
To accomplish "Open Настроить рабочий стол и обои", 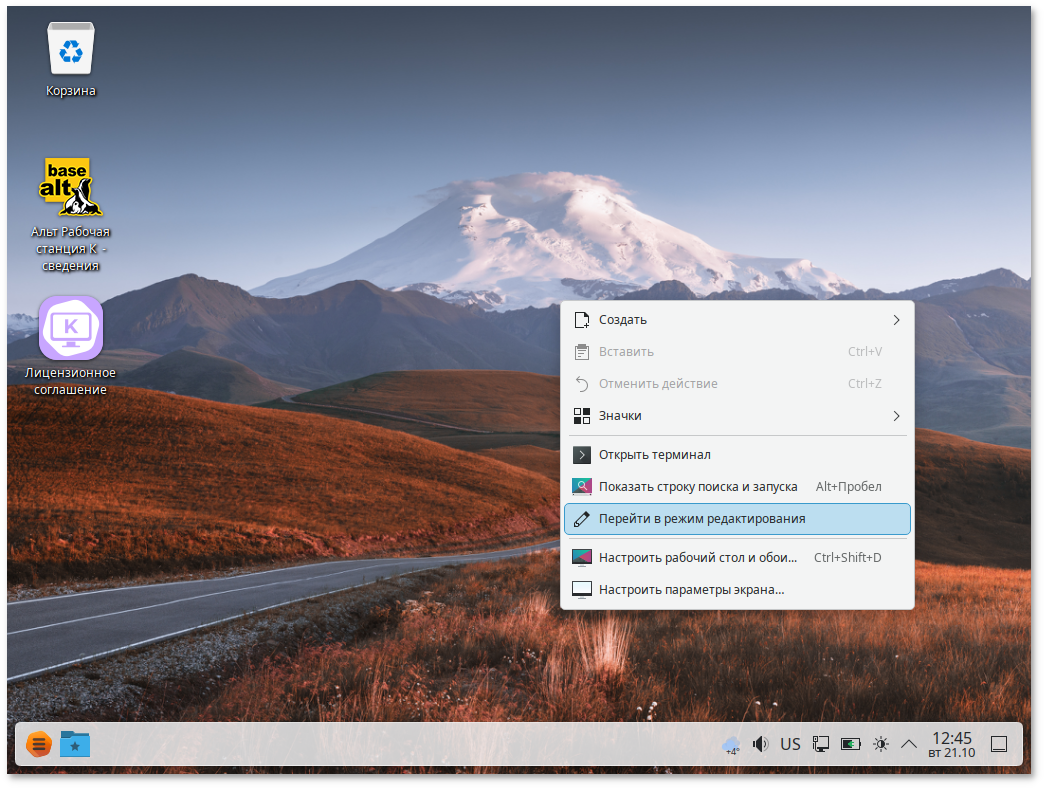I will pos(697,558).
